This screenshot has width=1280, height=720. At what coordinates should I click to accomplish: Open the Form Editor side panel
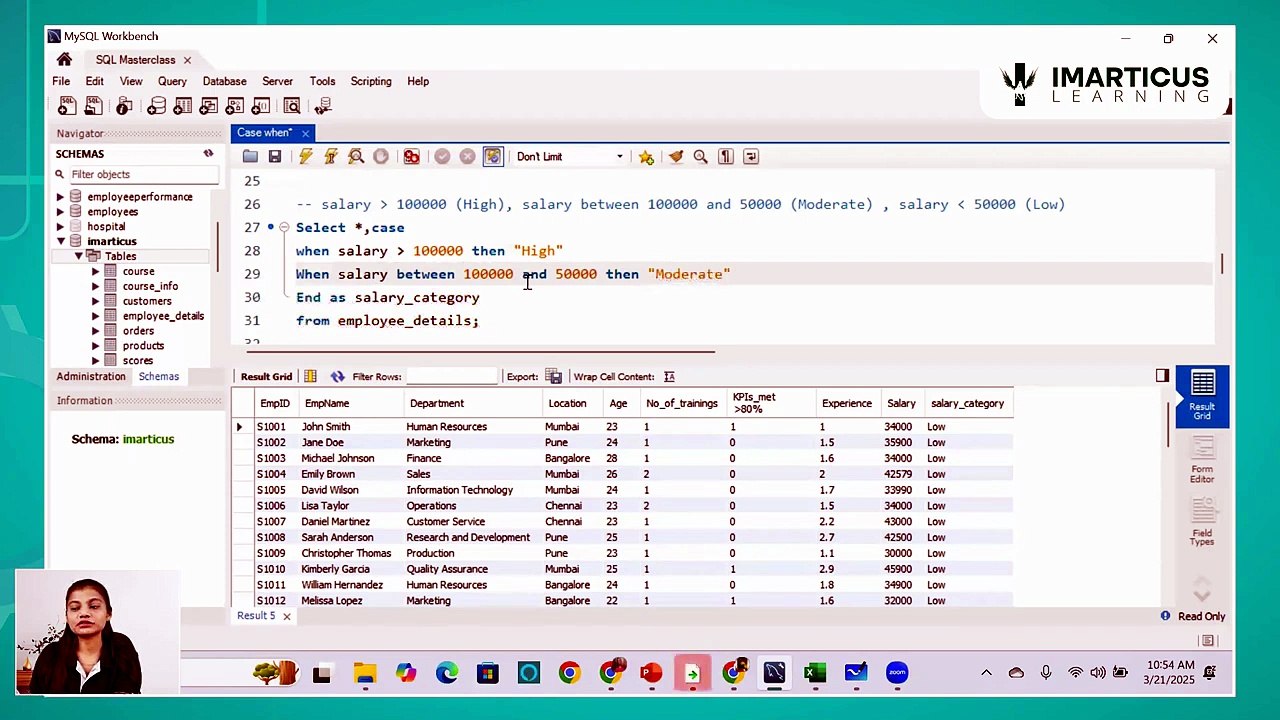(1202, 460)
